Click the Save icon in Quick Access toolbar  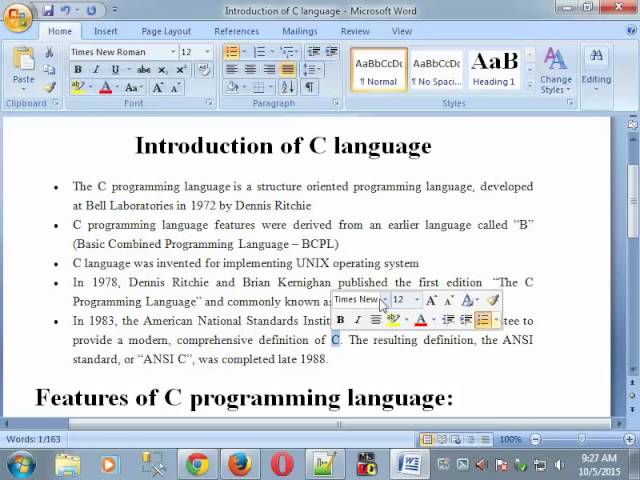pyautogui.click(x=48, y=10)
